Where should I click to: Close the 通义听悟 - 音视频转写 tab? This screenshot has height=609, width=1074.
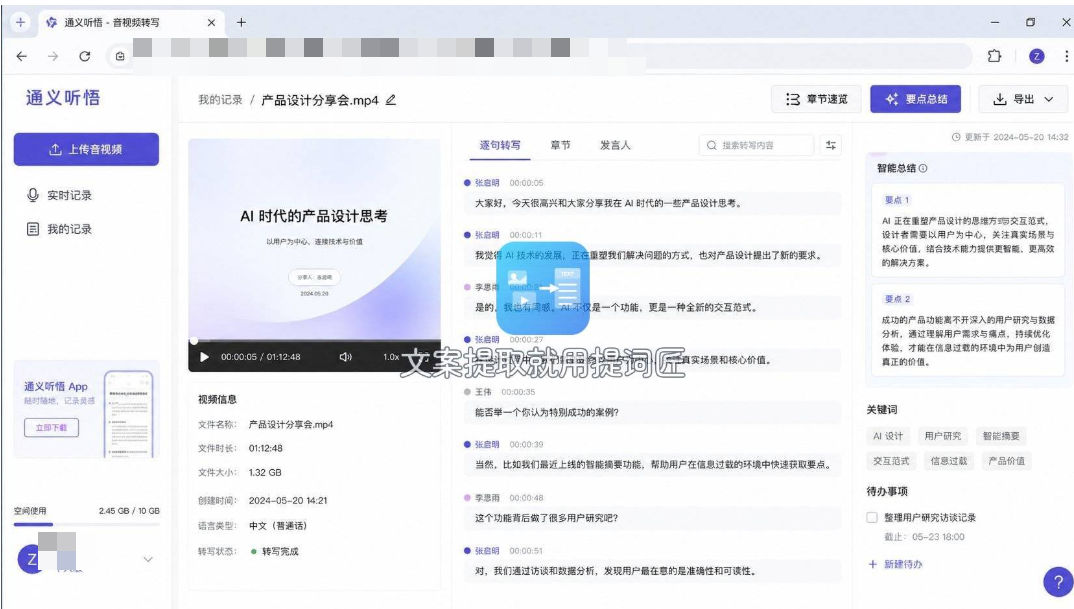(x=211, y=23)
